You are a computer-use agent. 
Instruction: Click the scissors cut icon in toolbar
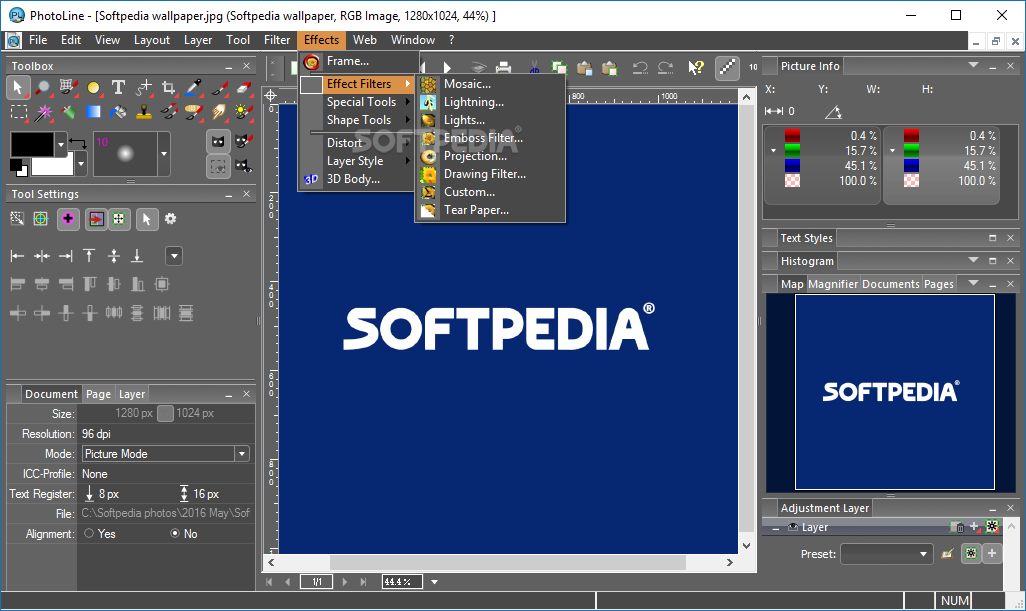pyautogui.click(x=535, y=67)
